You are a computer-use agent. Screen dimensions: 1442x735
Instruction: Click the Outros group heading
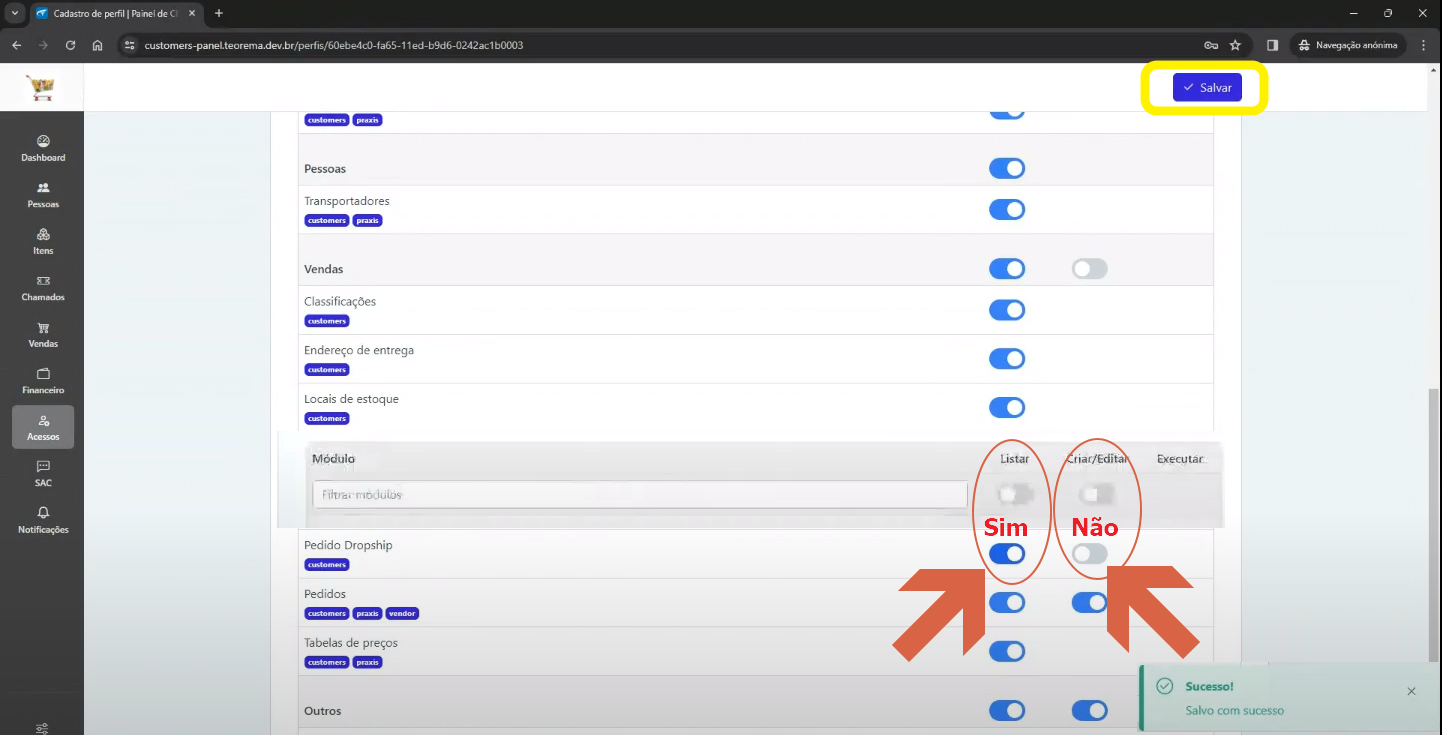[322, 711]
